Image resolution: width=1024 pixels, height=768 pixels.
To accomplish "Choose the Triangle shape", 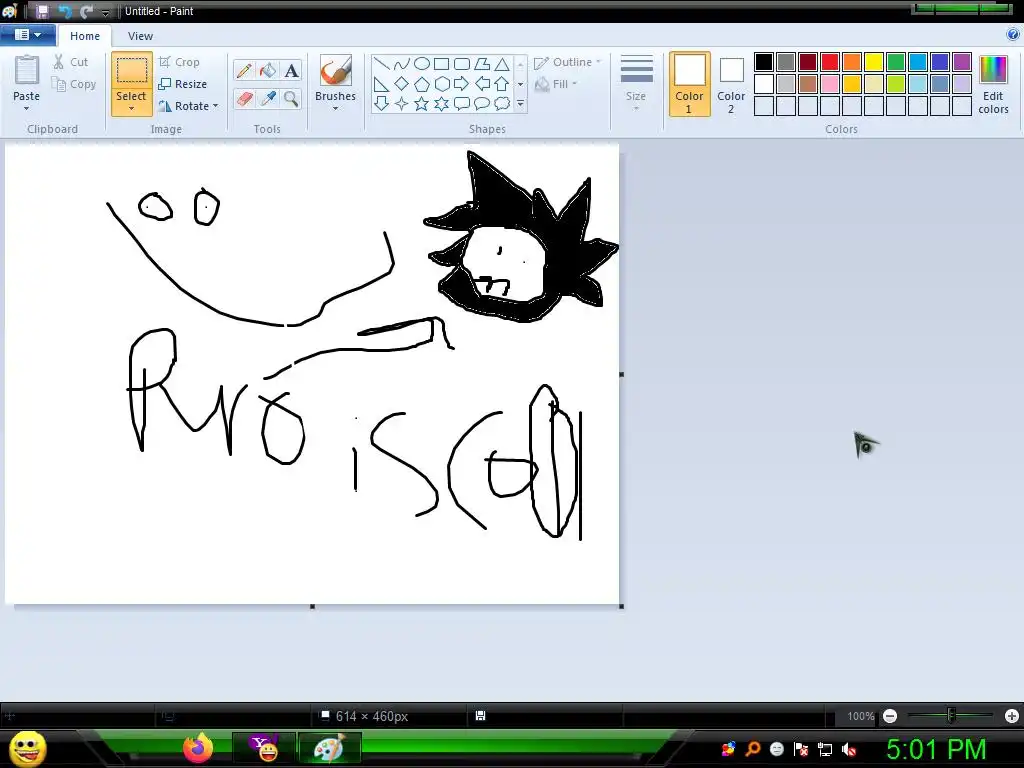I will [502, 63].
